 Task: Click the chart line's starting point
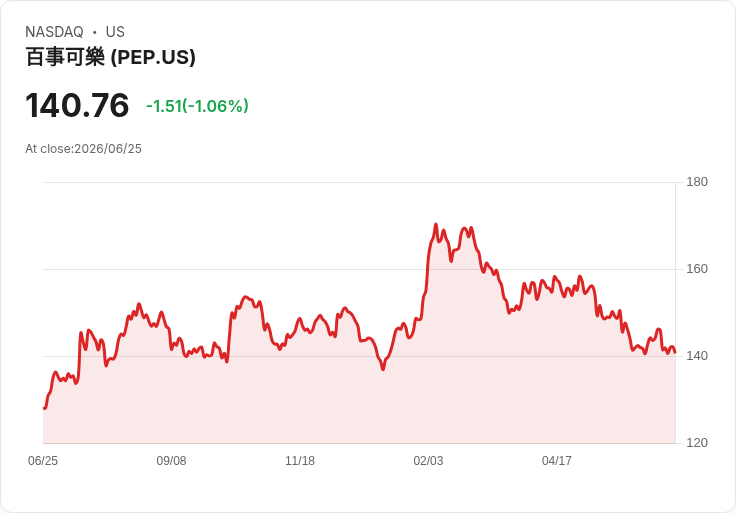coord(44,408)
